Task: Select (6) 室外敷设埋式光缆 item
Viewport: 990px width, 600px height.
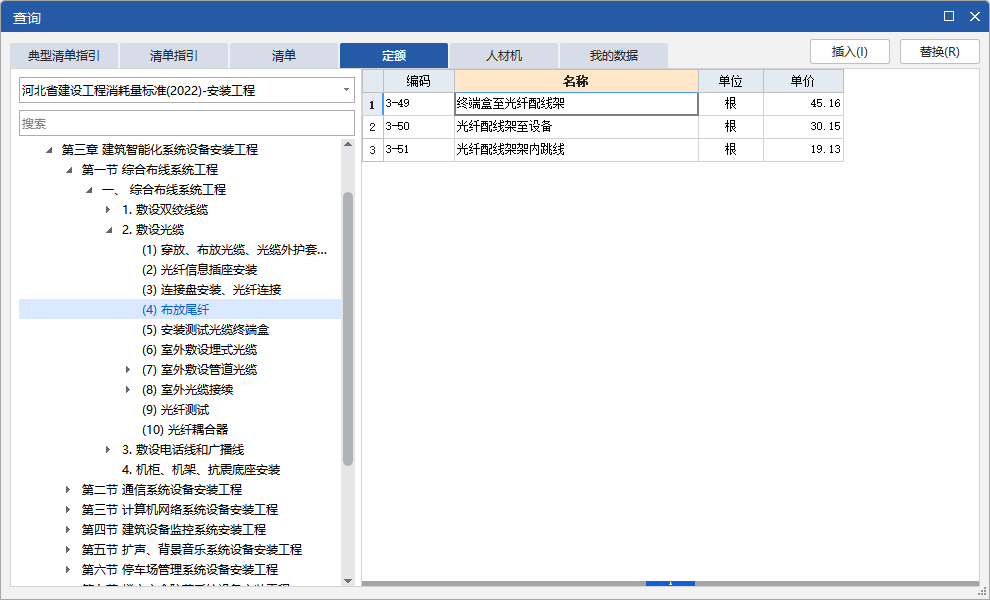Action: coord(200,350)
